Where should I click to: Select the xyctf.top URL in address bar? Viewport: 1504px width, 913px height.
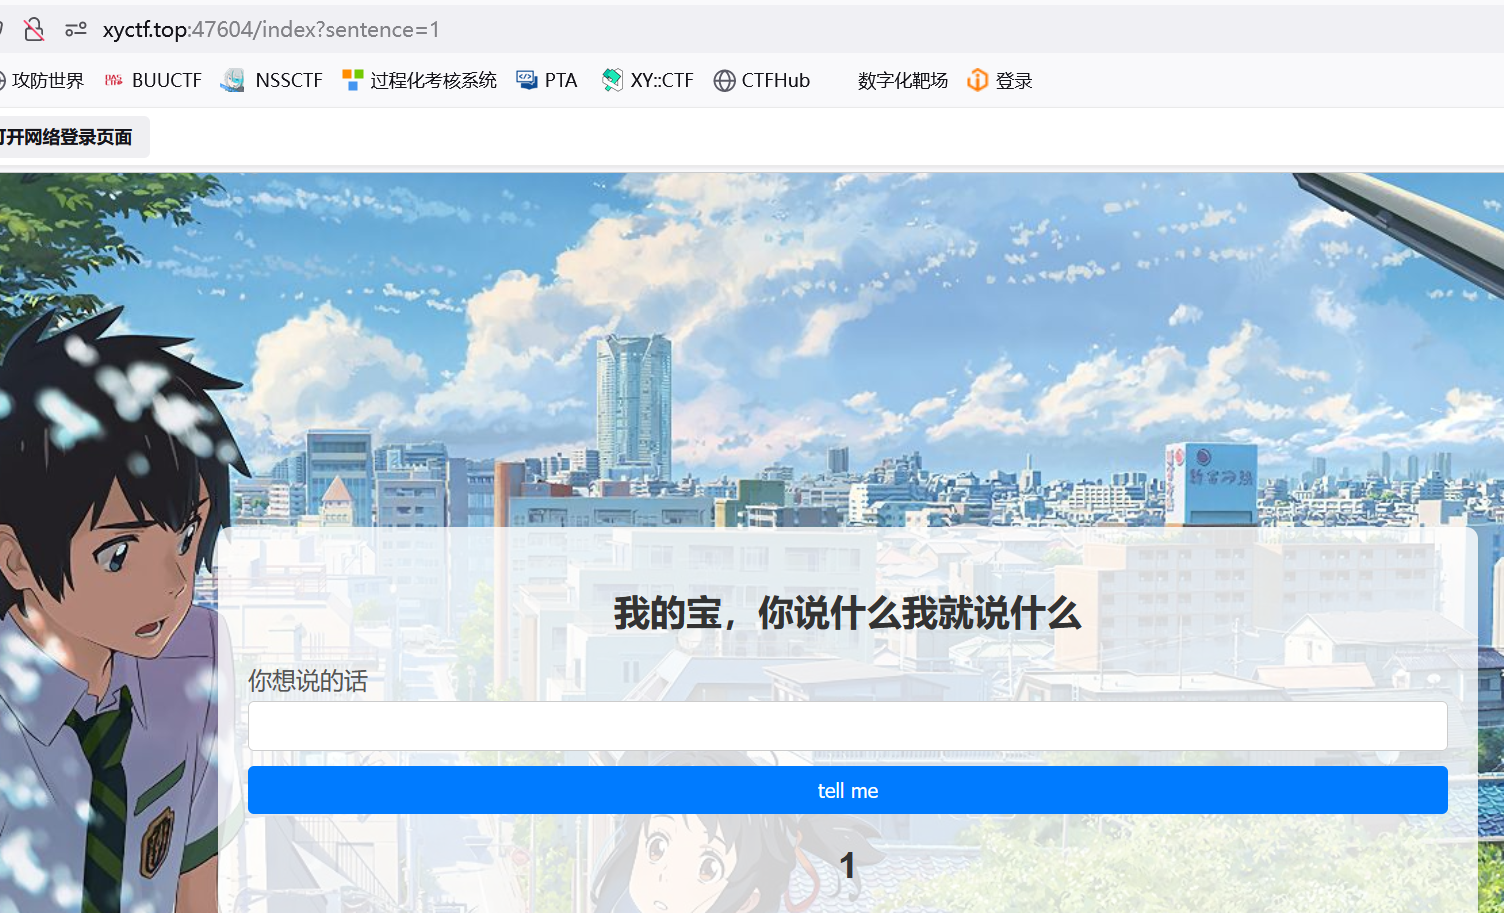click(x=270, y=29)
